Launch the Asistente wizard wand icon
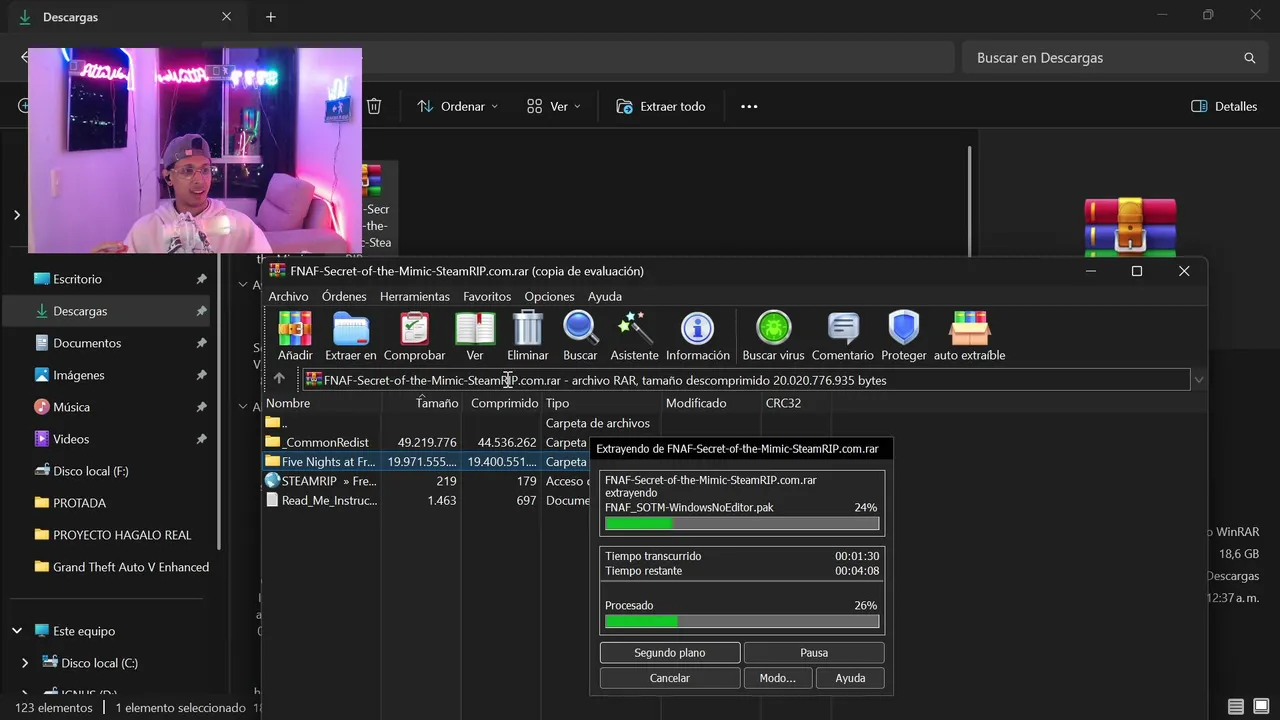 tap(634, 328)
